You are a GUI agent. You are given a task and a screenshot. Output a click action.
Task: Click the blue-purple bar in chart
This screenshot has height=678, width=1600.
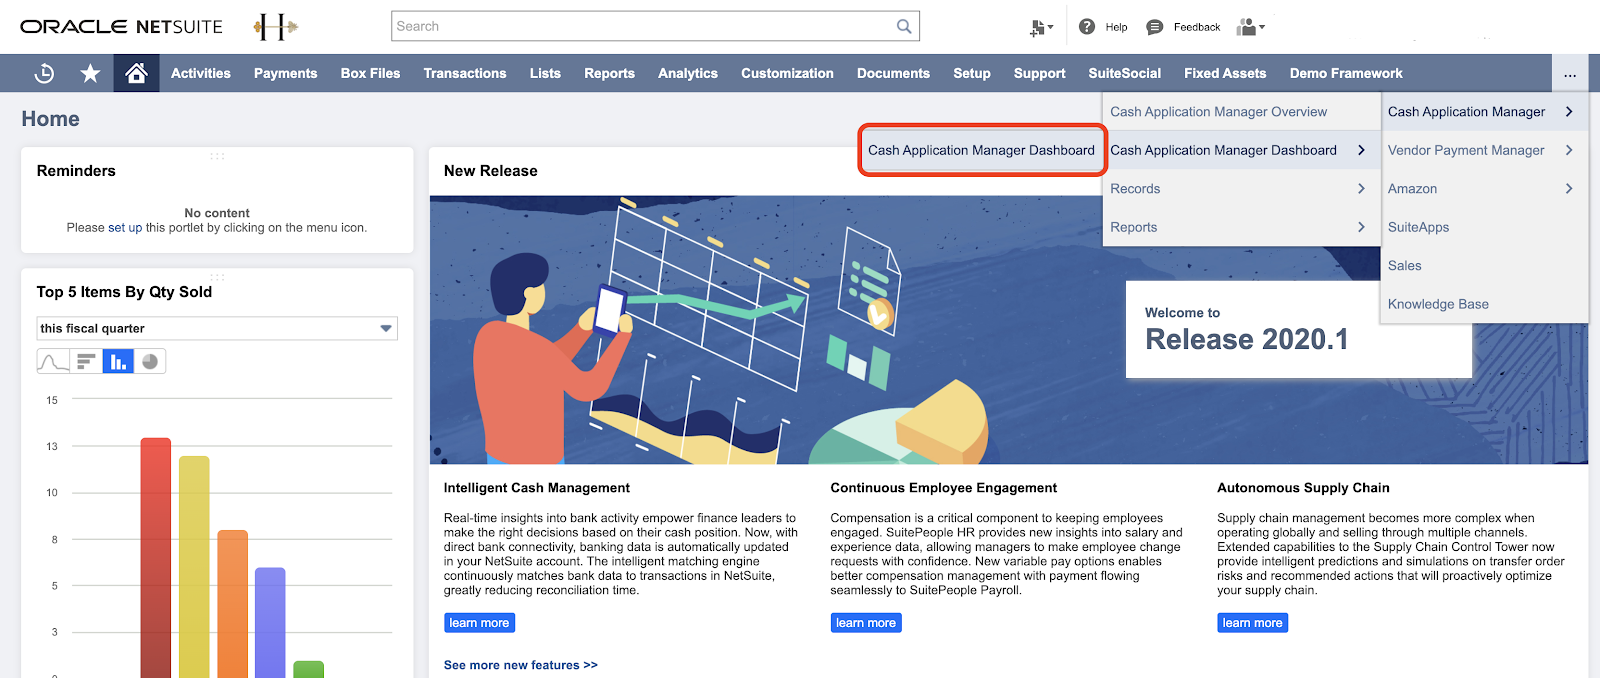pos(270,623)
